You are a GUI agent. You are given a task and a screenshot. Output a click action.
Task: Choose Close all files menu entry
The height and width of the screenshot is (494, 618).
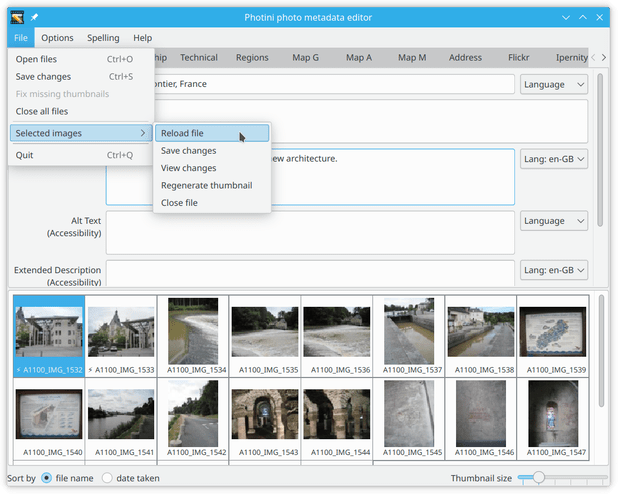(81, 111)
